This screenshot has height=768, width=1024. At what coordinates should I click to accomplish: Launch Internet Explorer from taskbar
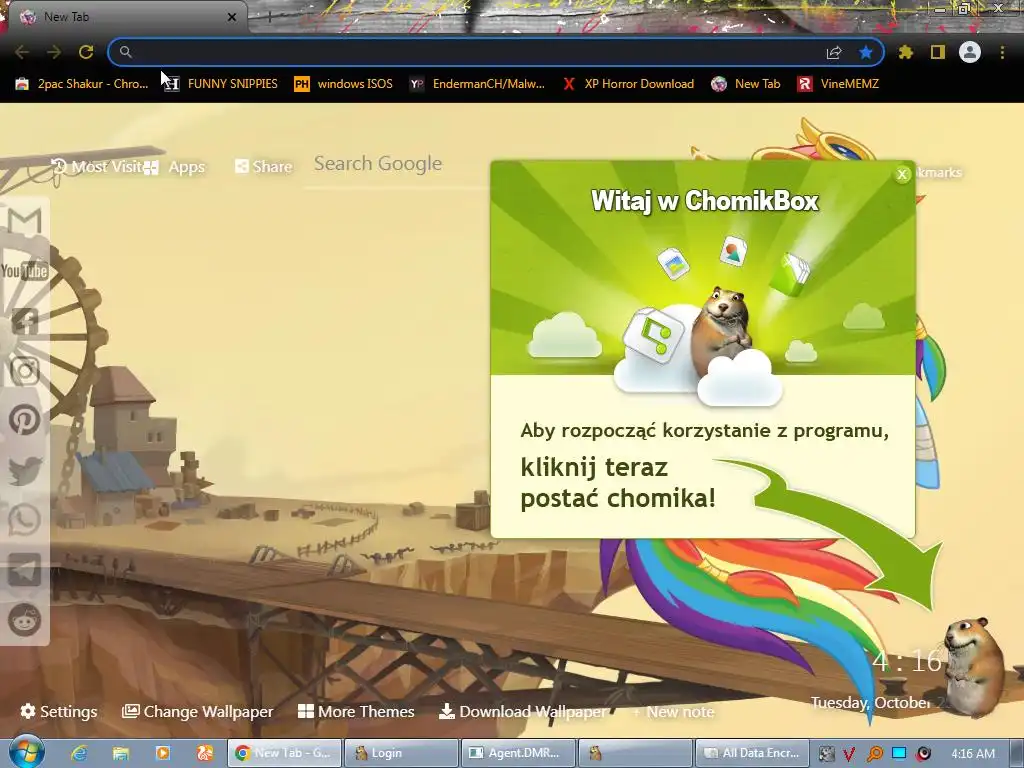(80, 754)
